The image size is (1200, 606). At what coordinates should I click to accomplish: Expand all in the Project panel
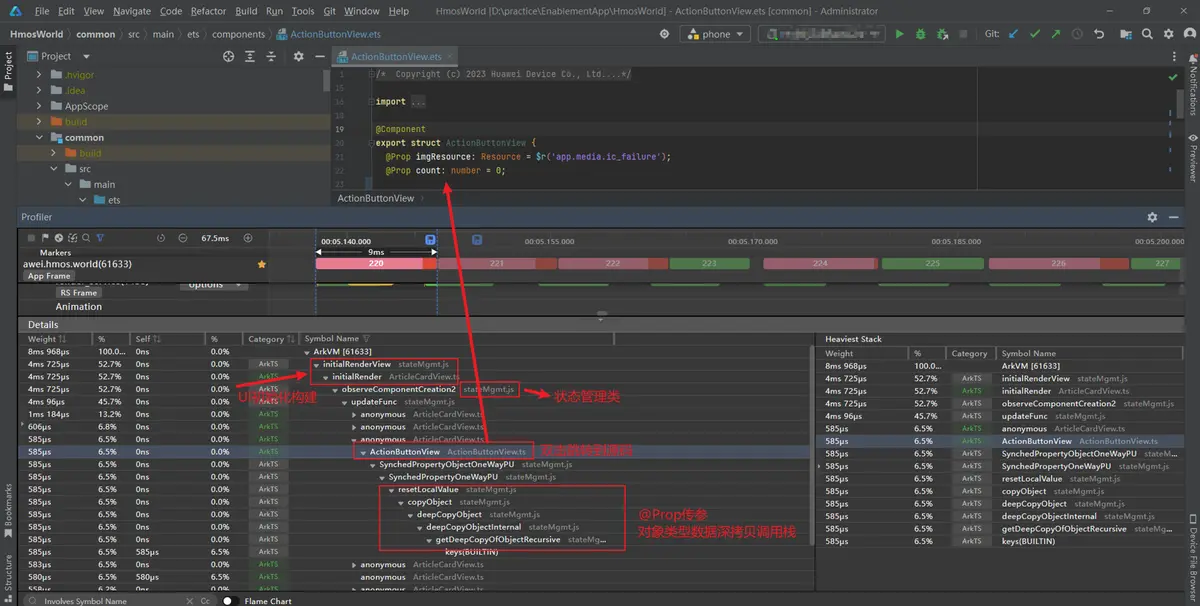tap(250, 56)
